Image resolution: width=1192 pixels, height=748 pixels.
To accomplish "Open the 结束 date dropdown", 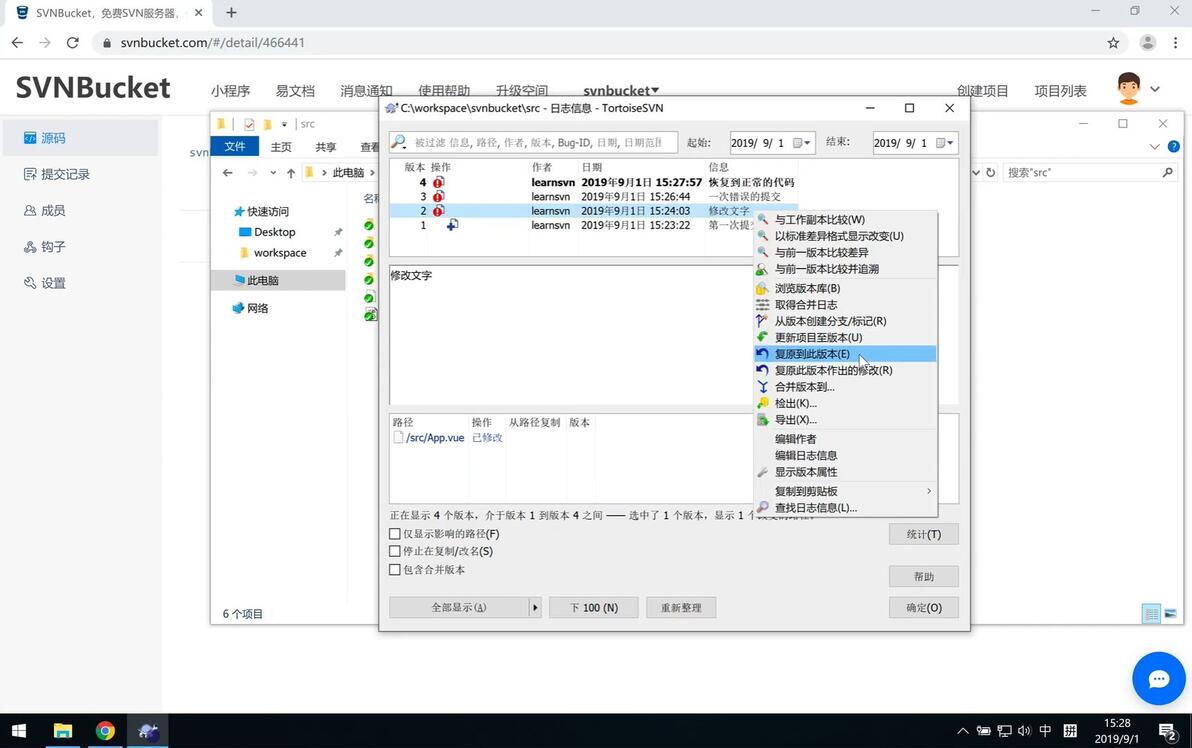I will [x=945, y=143].
